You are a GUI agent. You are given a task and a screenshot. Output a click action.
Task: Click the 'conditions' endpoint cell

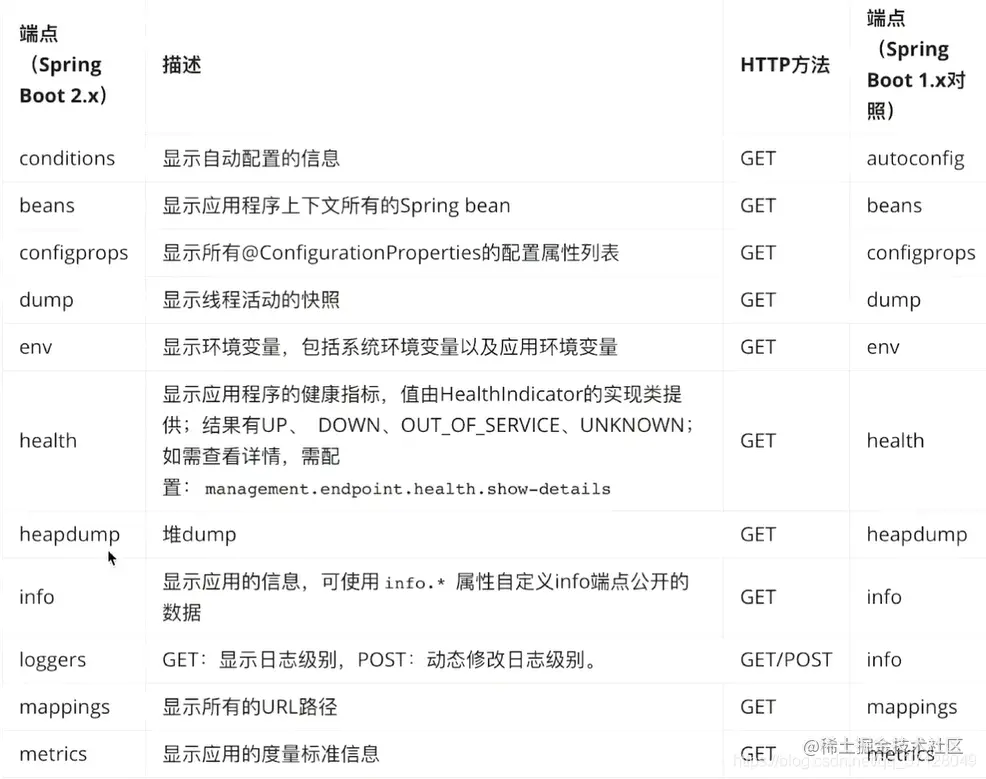click(67, 158)
